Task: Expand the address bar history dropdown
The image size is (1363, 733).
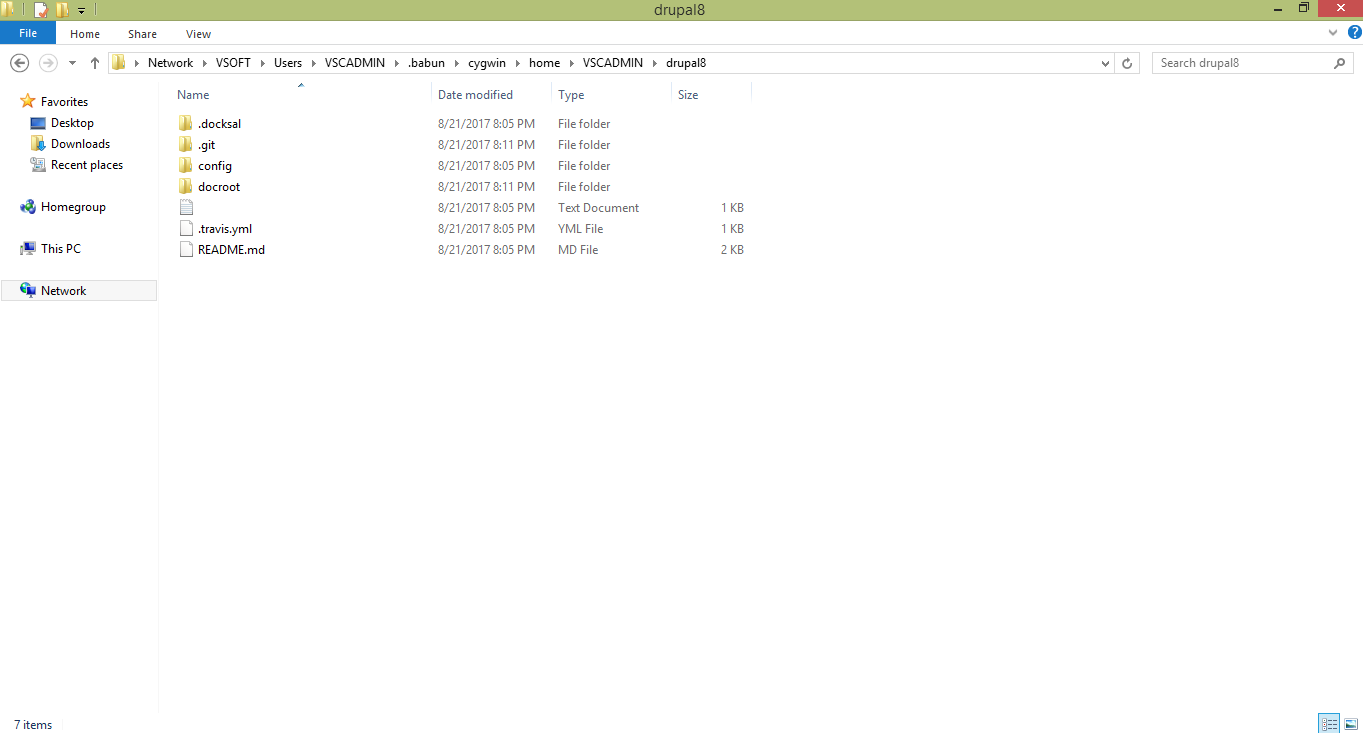Action: tap(1105, 62)
